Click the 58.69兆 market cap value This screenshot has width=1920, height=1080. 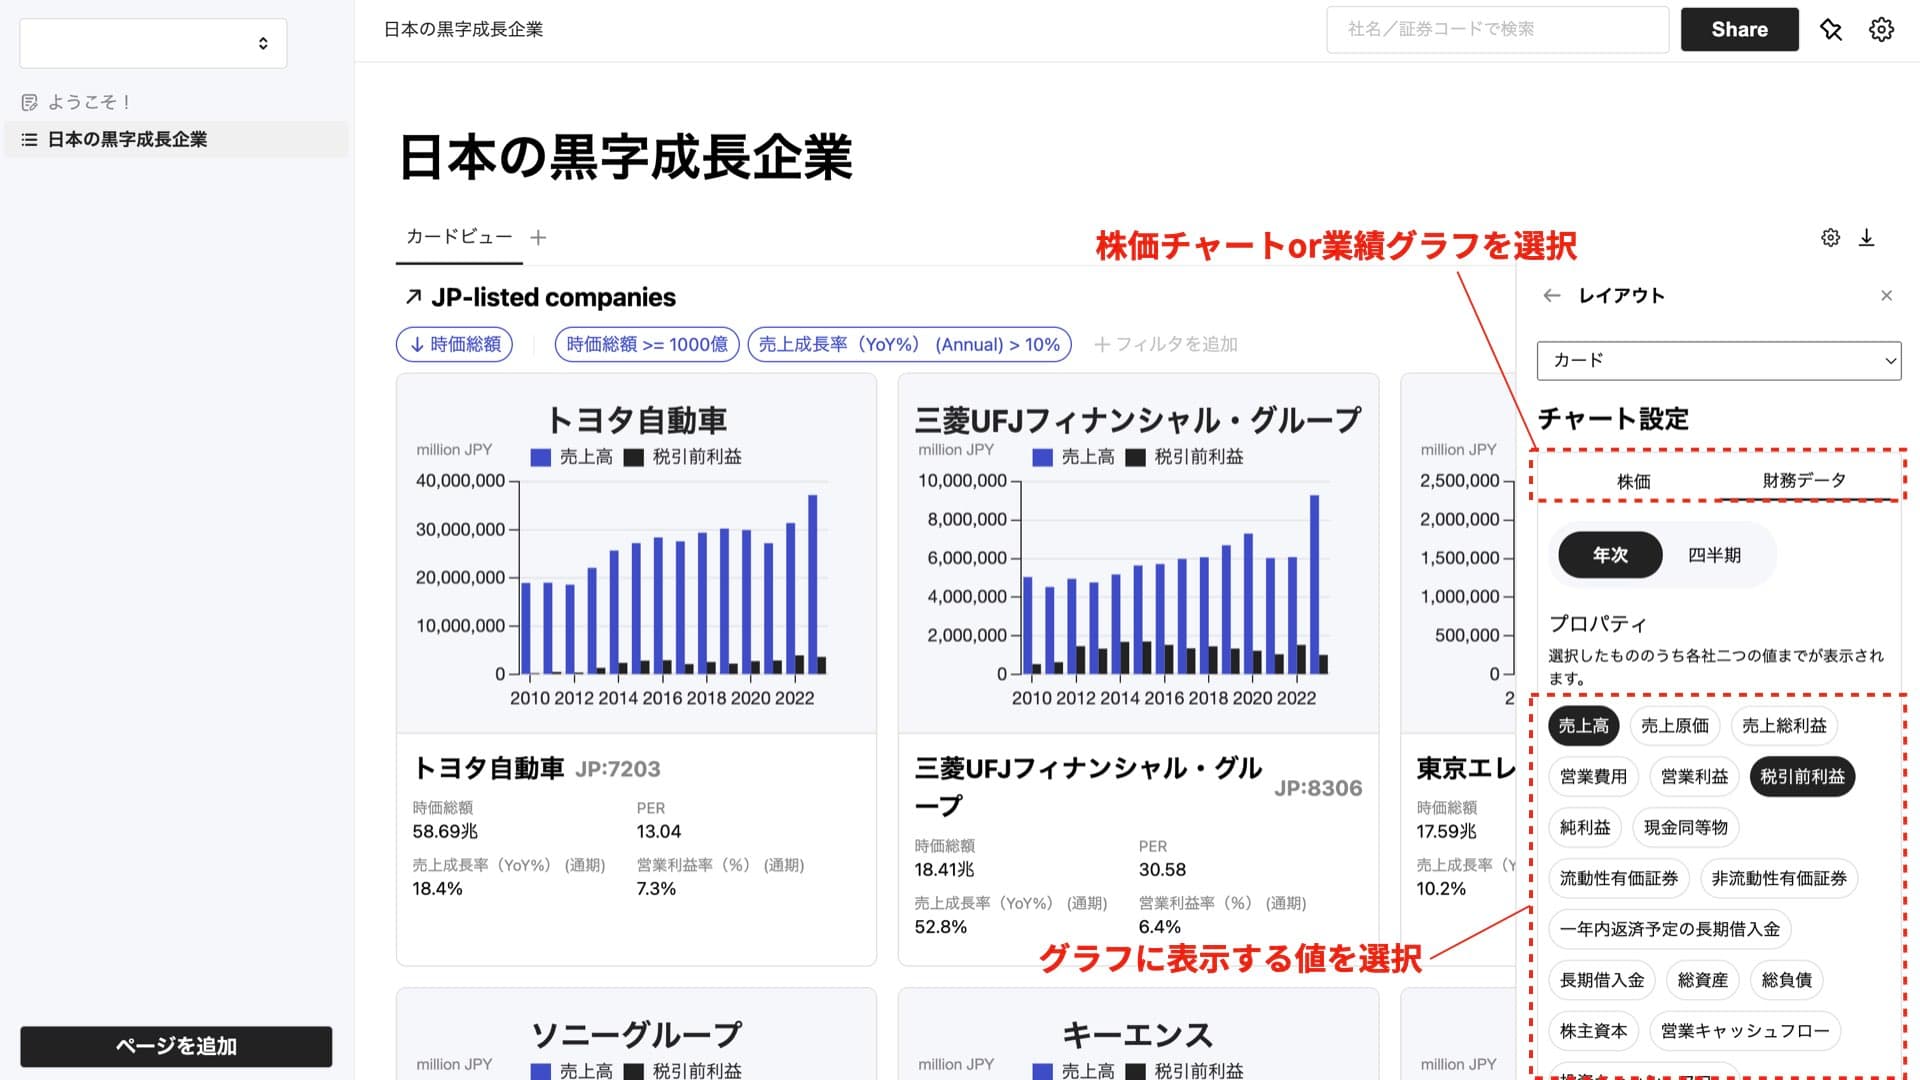tap(445, 832)
